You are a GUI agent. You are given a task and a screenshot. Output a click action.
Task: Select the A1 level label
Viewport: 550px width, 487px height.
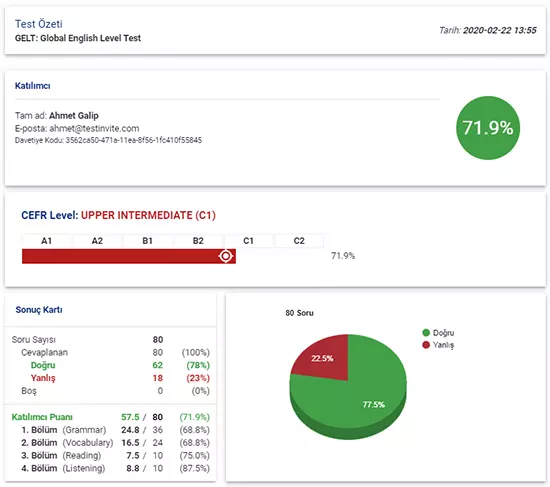(46, 241)
